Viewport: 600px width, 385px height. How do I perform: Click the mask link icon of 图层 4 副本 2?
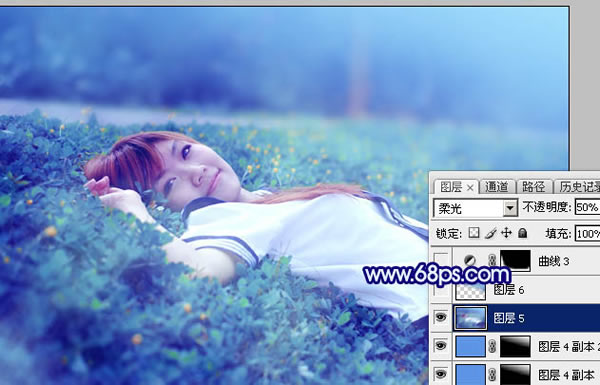coord(492,346)
